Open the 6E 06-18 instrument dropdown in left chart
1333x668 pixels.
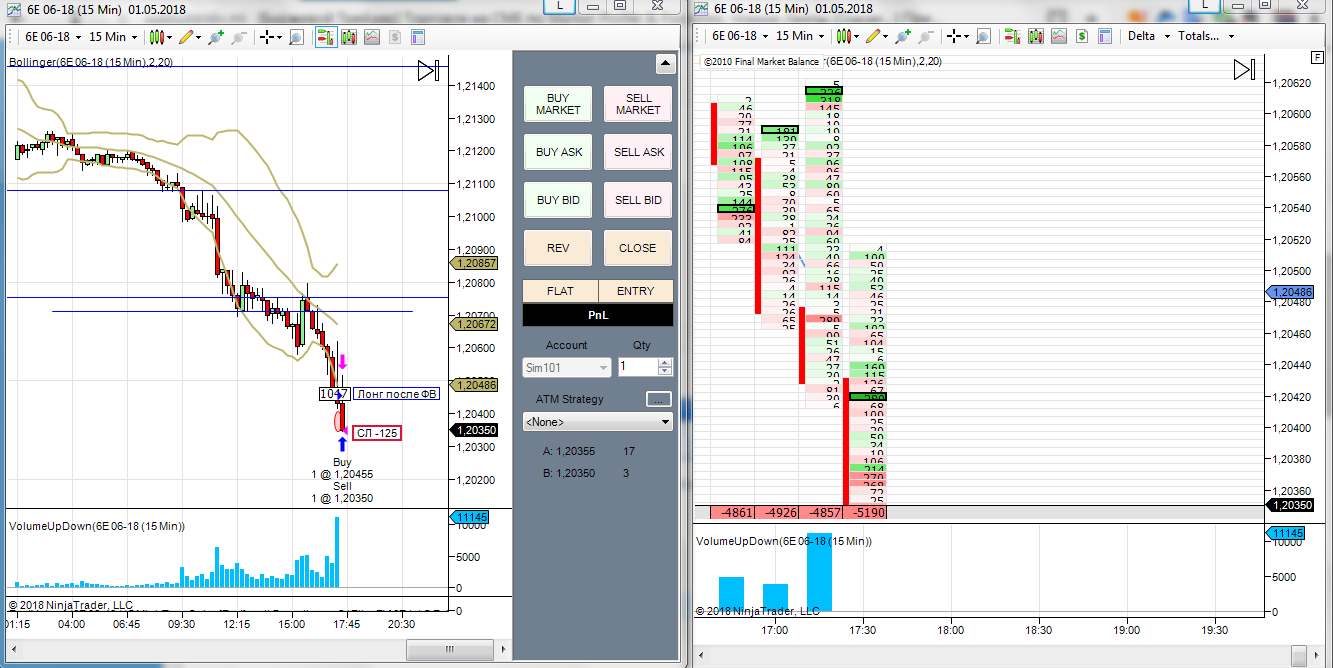click(54, 37)
